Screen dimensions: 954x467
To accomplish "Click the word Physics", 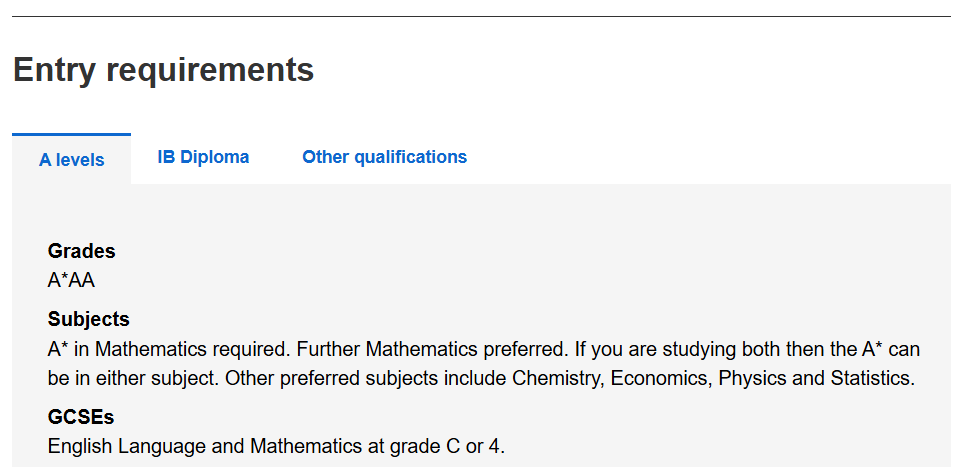I will [x=750, y=379].
